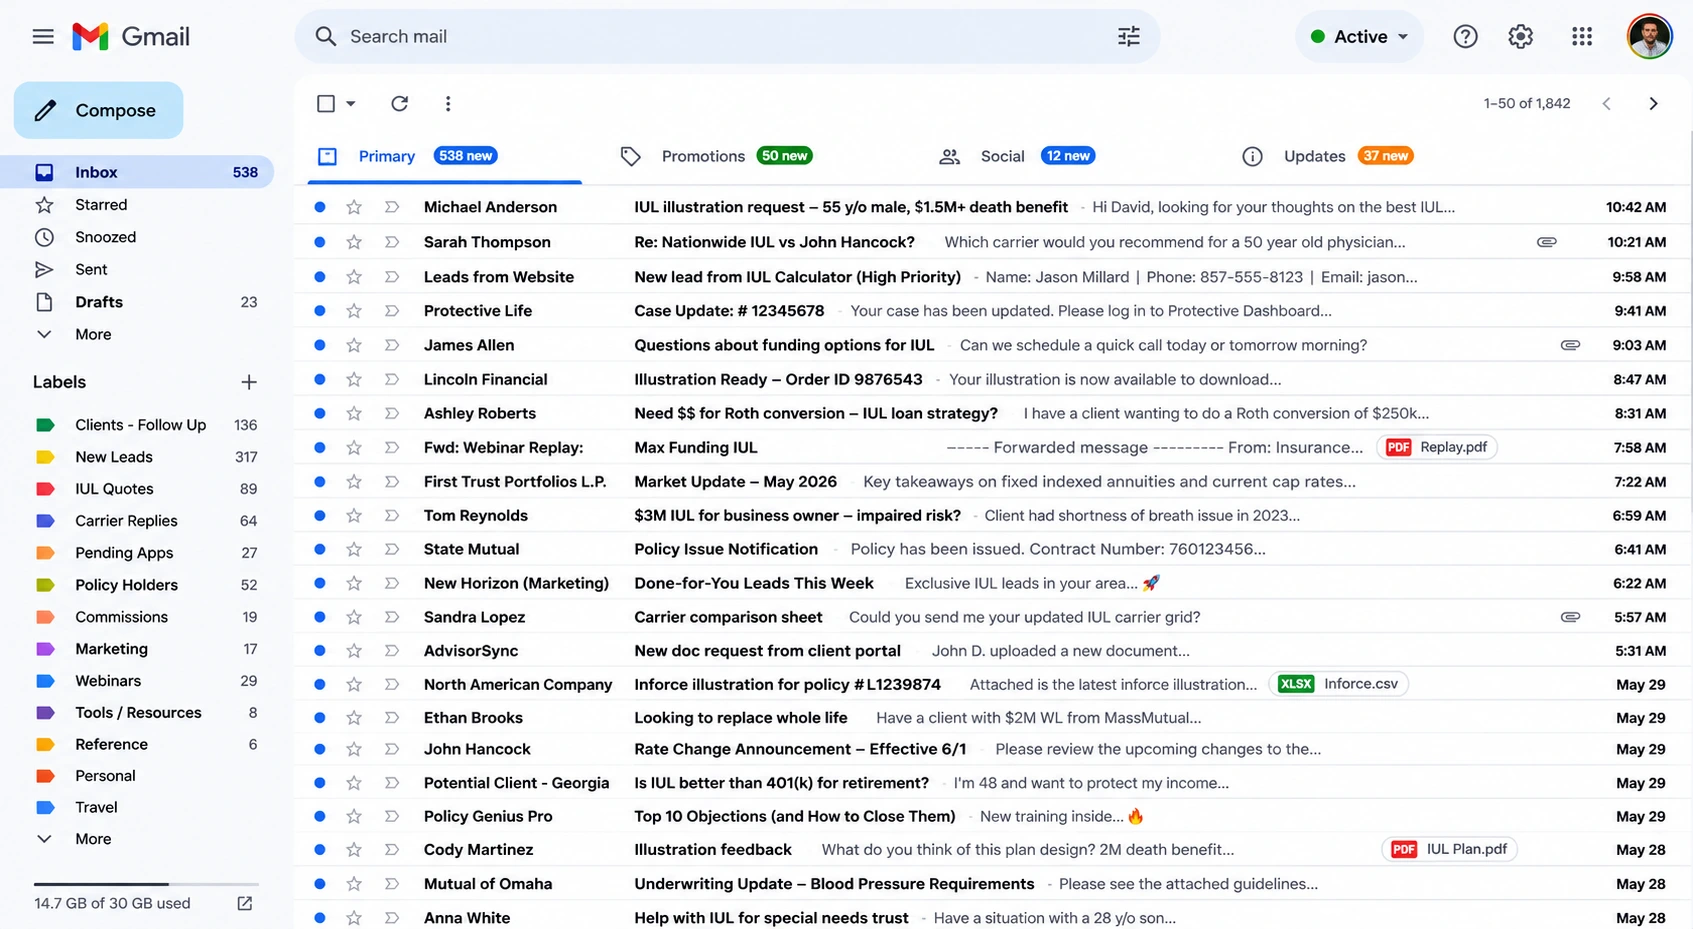Click the storage usage progress bar

pyautogui.click(x=146, y=884)
